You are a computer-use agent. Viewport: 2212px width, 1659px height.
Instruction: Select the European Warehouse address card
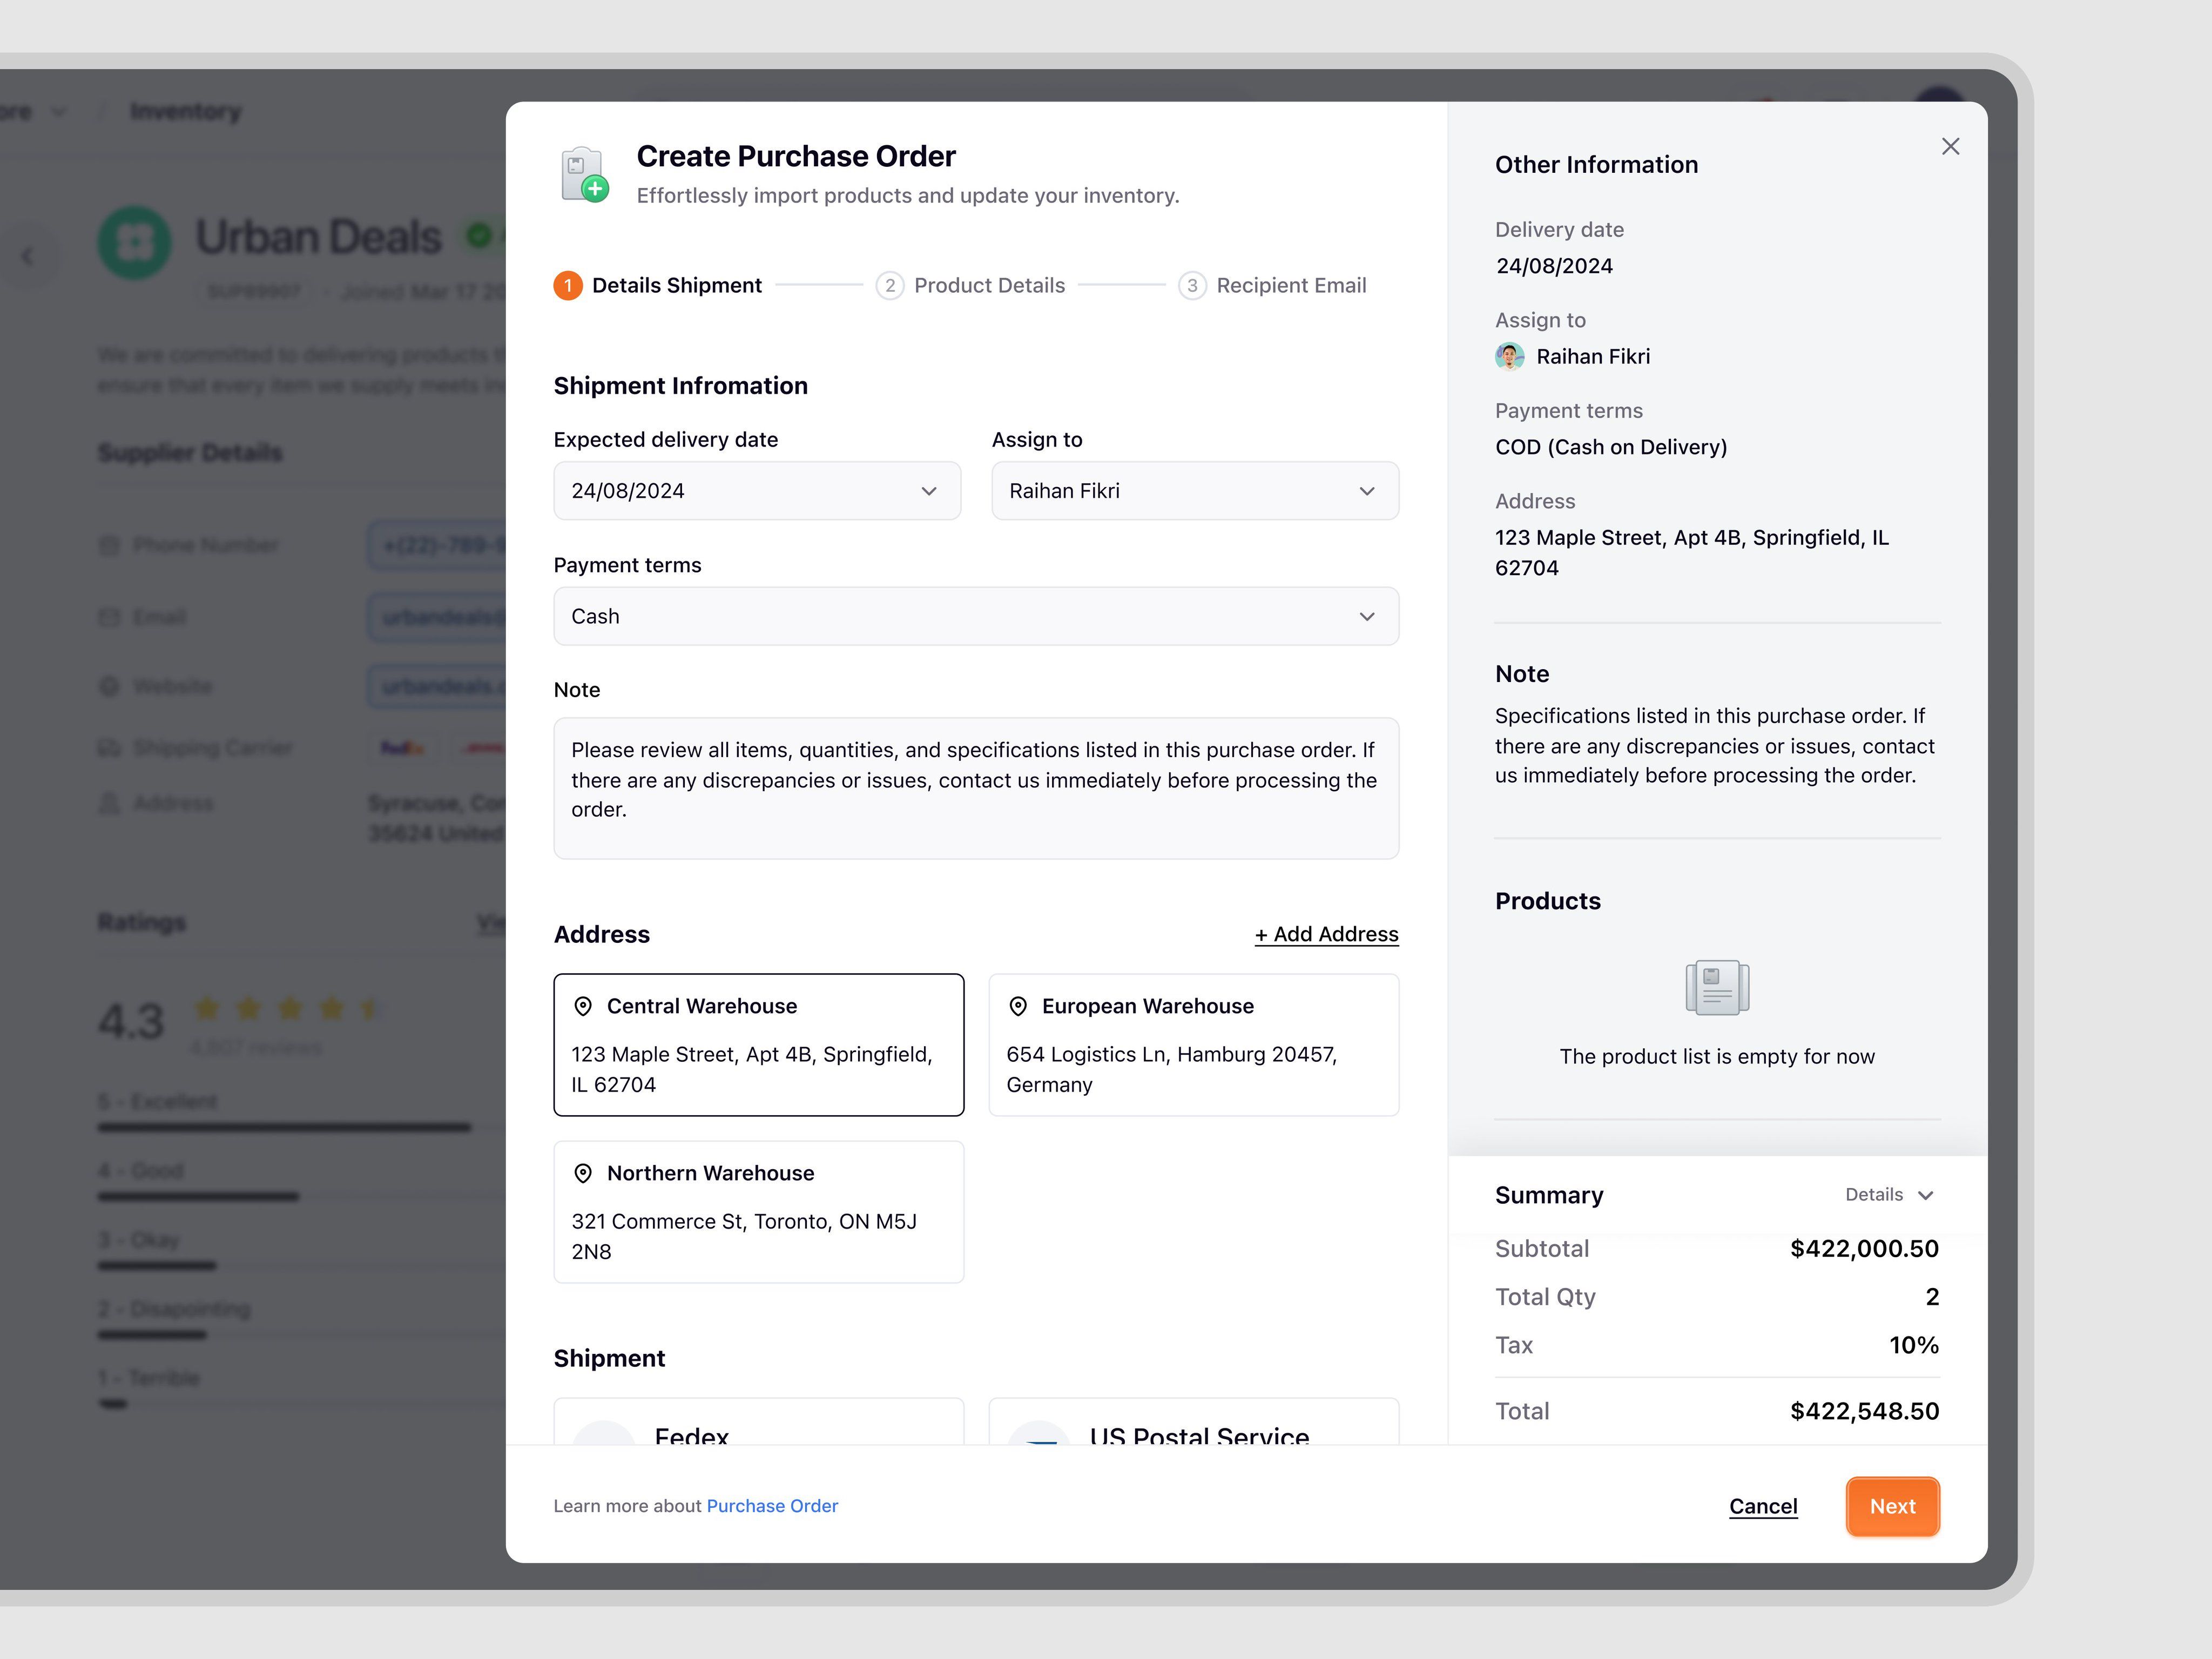coord(1193,1045)
